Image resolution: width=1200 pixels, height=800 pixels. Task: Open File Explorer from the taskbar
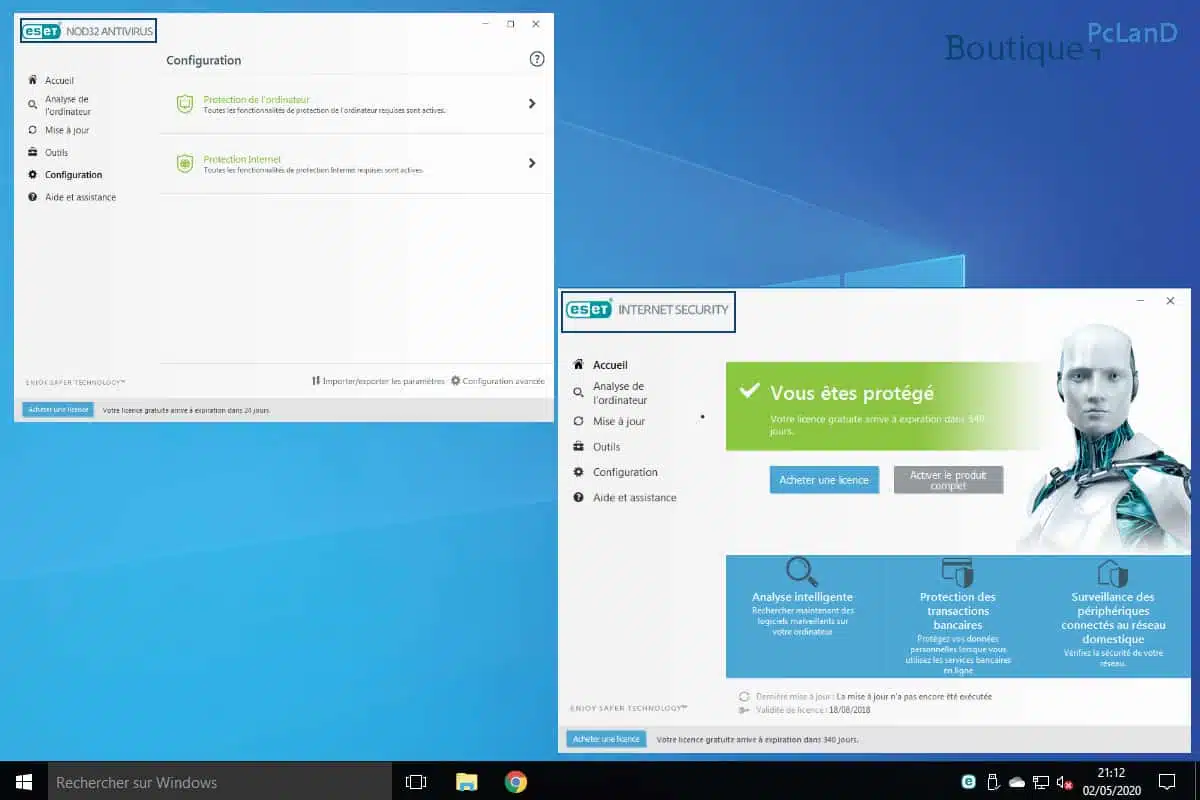pos(467,782)
